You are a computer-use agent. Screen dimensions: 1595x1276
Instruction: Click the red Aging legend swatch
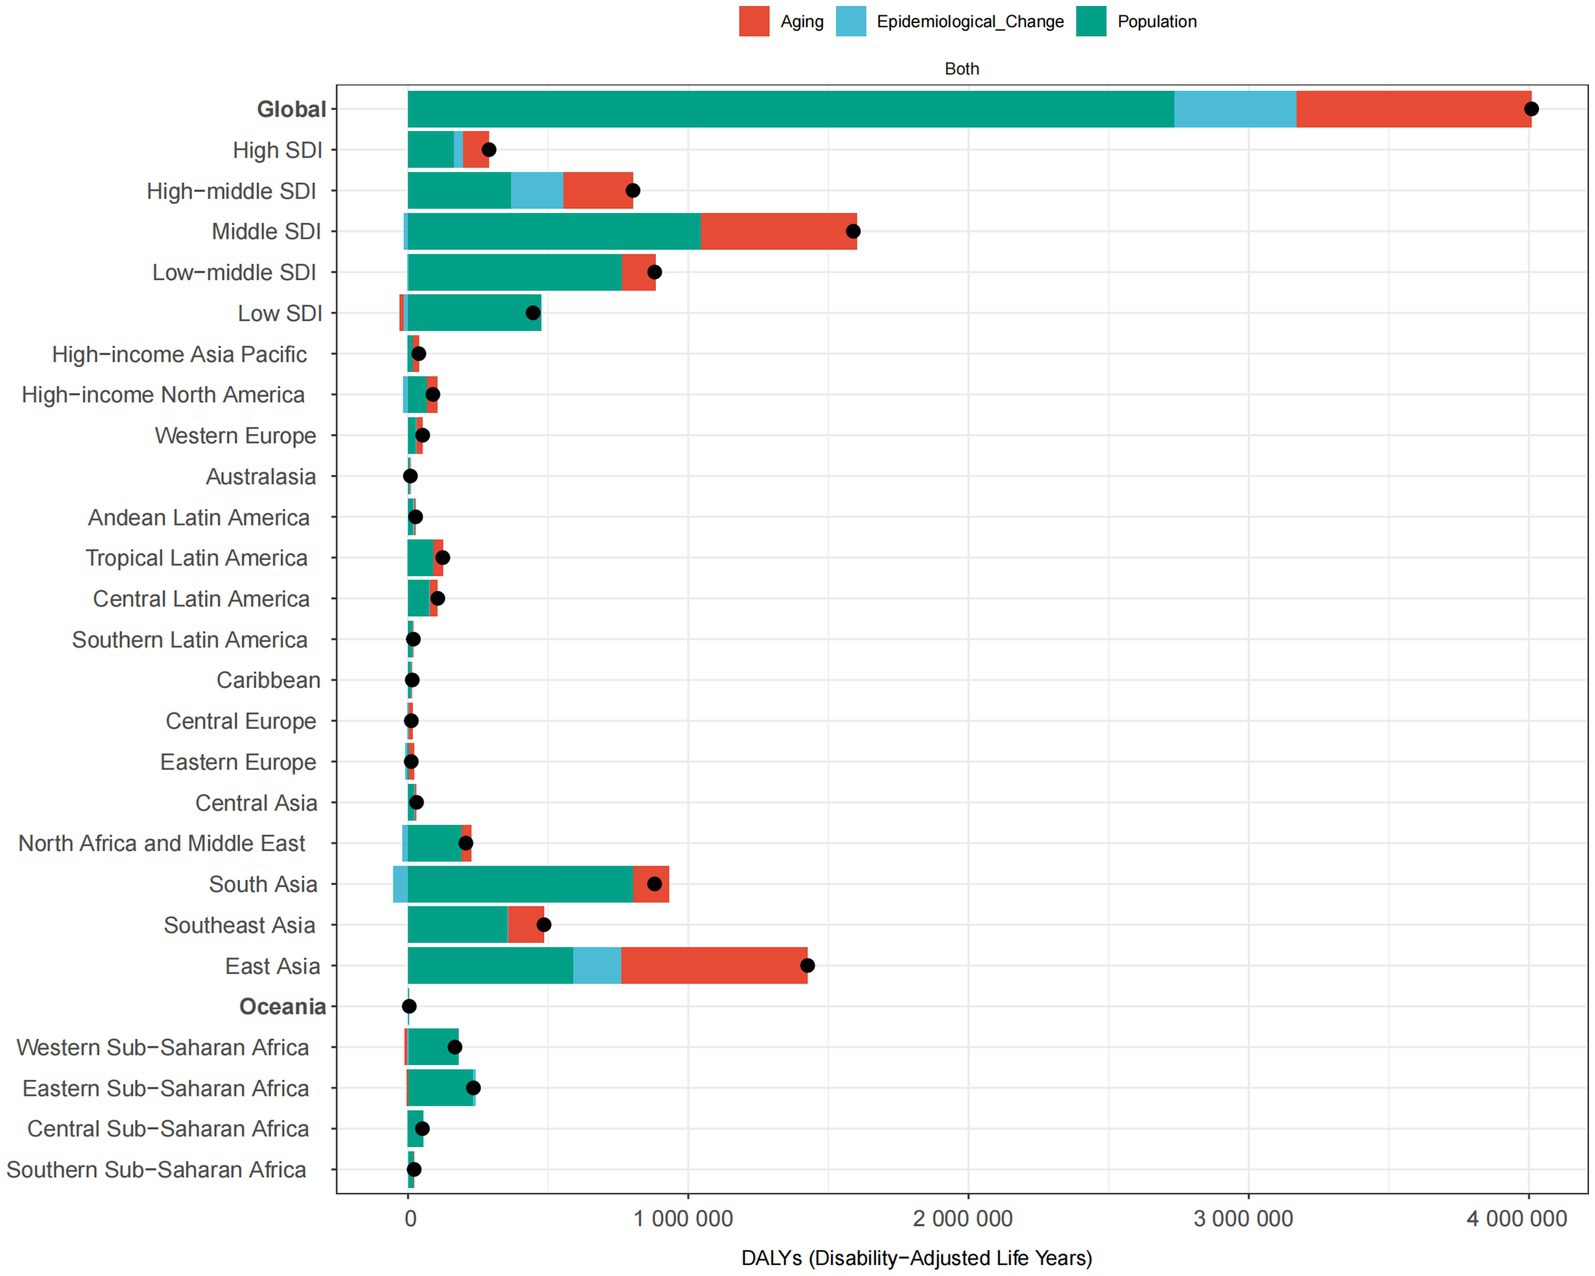[x=754, y=21]
